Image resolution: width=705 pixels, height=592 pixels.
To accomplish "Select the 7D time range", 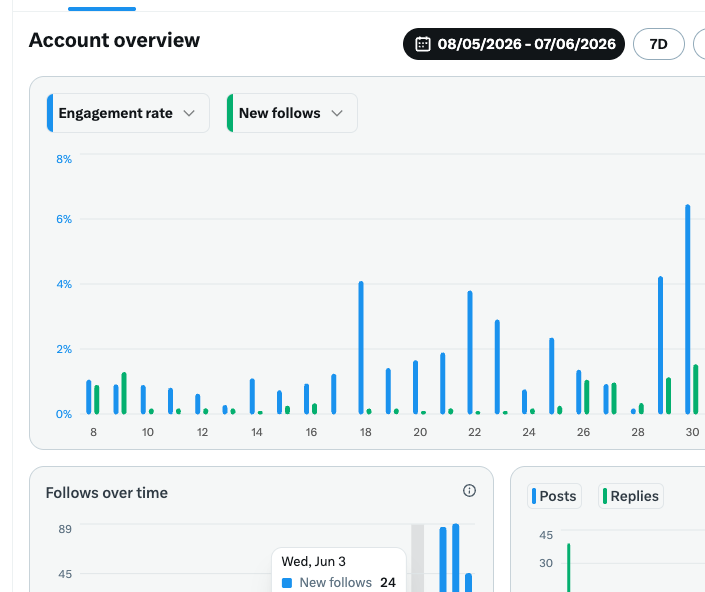I will point(659,44).
